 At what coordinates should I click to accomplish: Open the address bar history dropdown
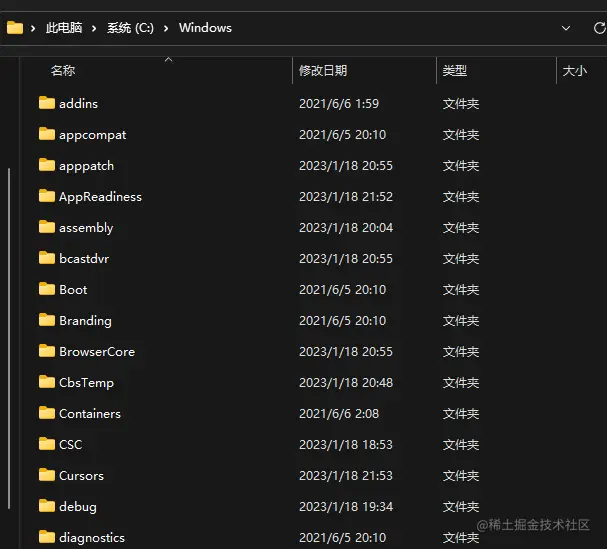566,28
